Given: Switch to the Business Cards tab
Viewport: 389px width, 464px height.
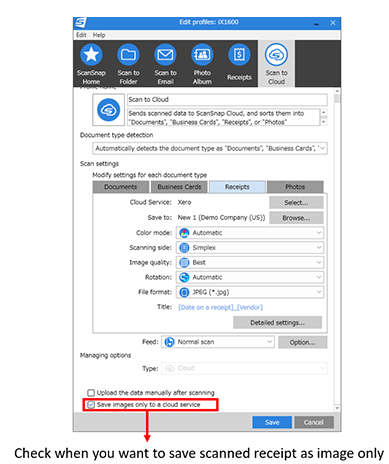Looking at the screenshot, I should [179, 187].
